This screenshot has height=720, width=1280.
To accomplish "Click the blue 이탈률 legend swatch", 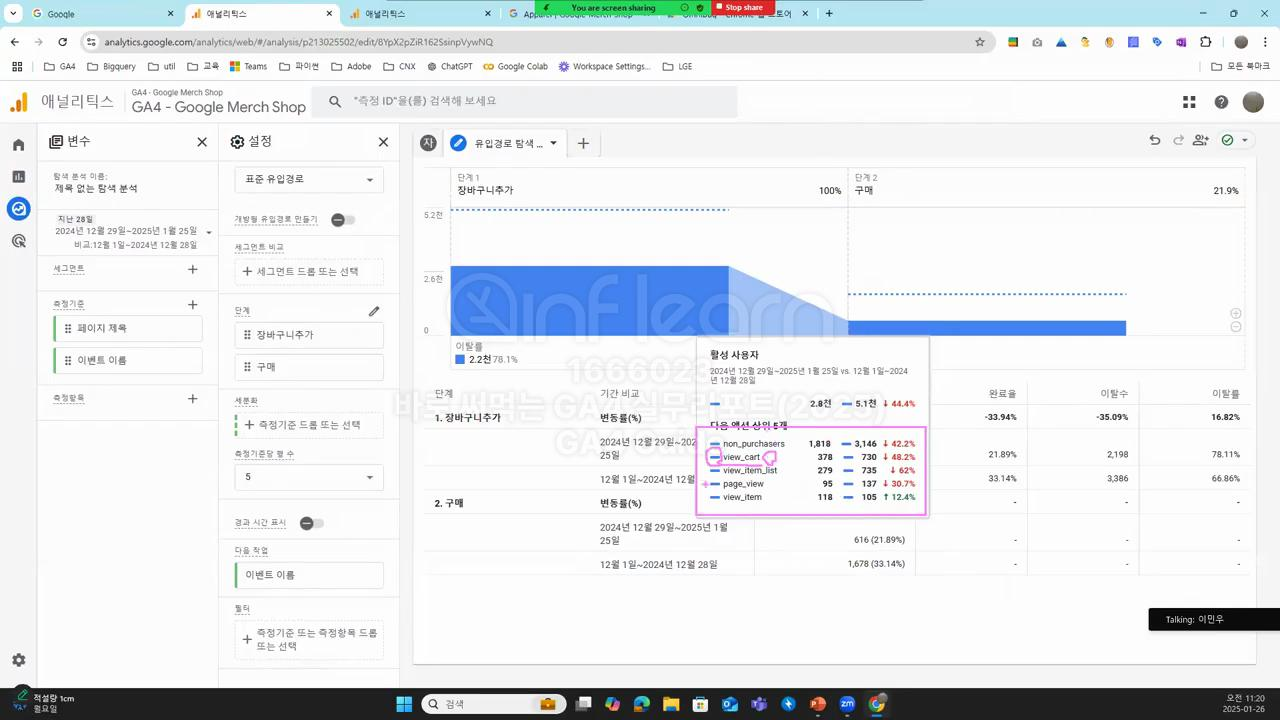I will [460, 359].
